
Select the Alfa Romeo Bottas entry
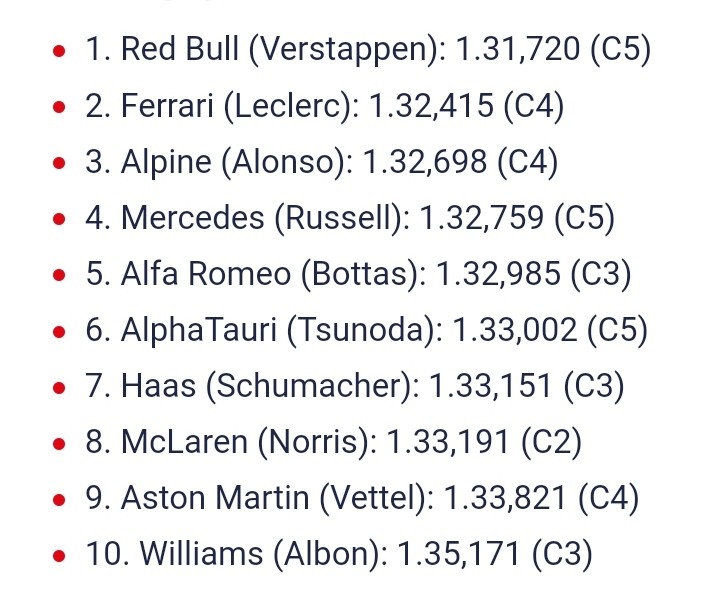coord(358,274)
